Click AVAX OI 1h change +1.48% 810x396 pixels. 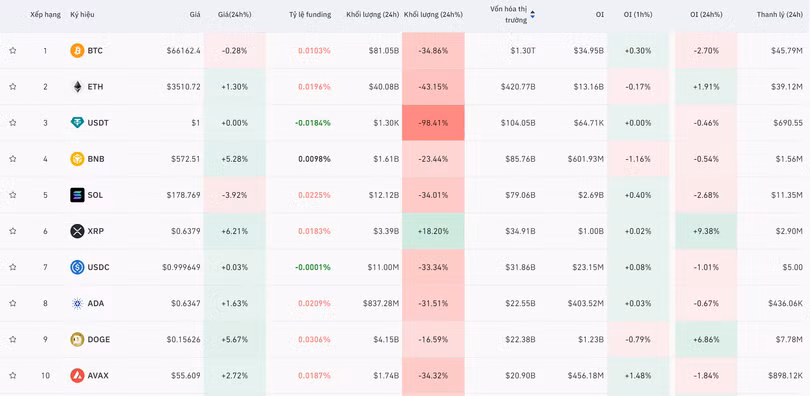coord(638,376)
